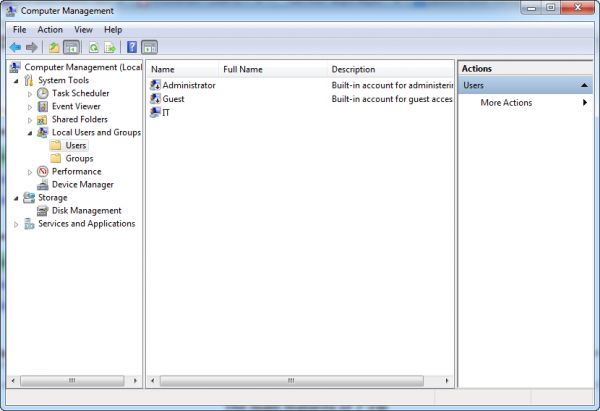Click the Users folder icon in tree
Image resolution: width=600 pixels, height=411 pixels.
pos(56,145)
